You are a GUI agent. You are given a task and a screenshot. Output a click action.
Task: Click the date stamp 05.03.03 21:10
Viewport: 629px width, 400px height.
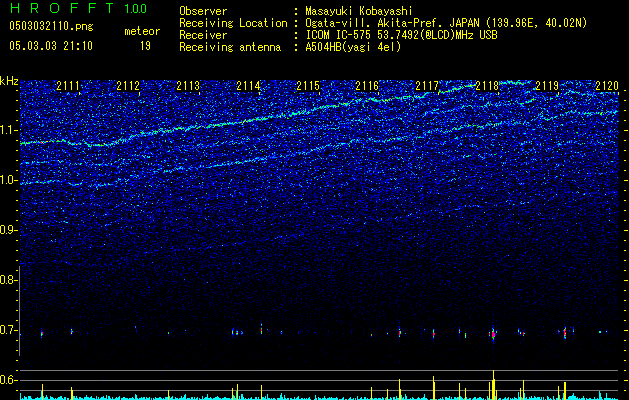pos(51,46)
